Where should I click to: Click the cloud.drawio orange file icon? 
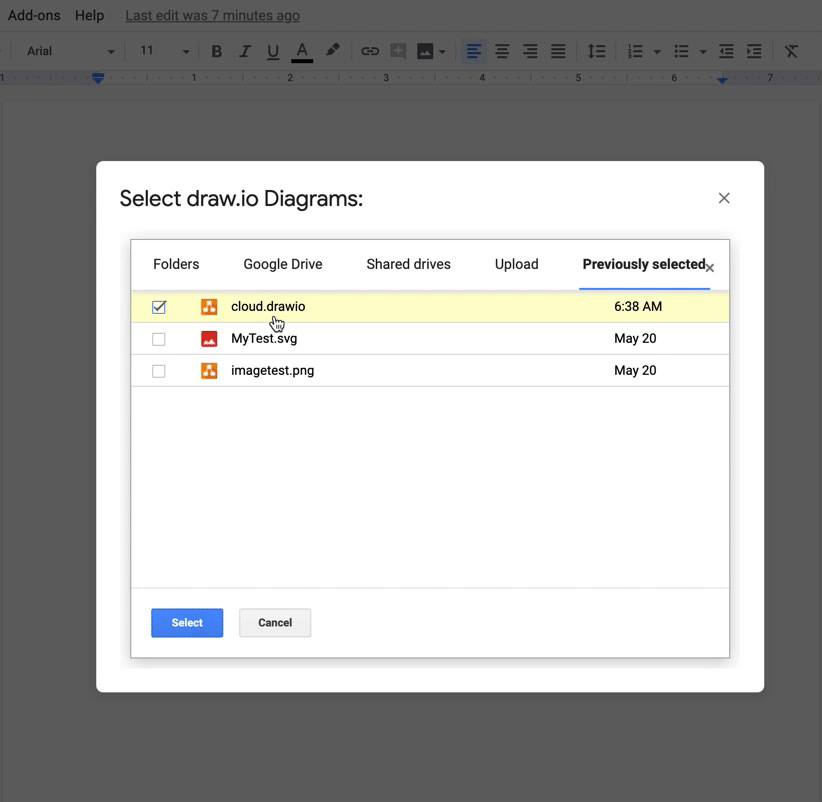click(x=209, y=307)
